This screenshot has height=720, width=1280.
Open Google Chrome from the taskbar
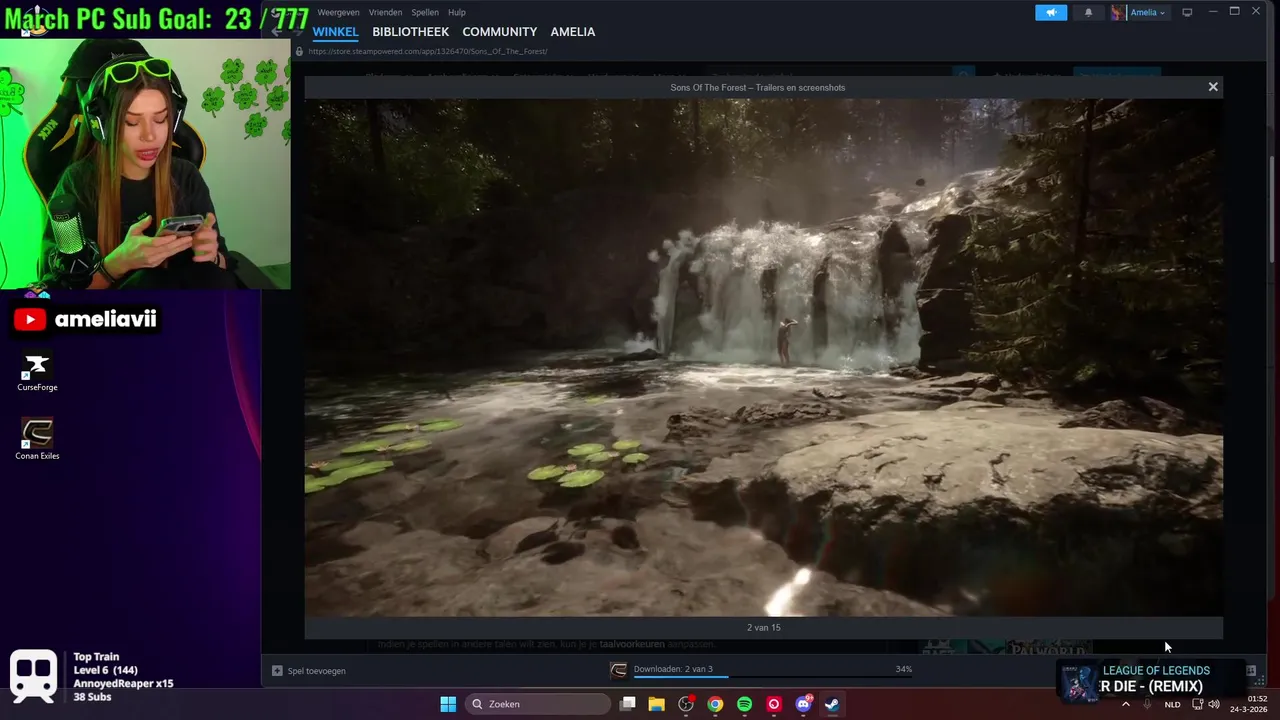click(715, 704)
